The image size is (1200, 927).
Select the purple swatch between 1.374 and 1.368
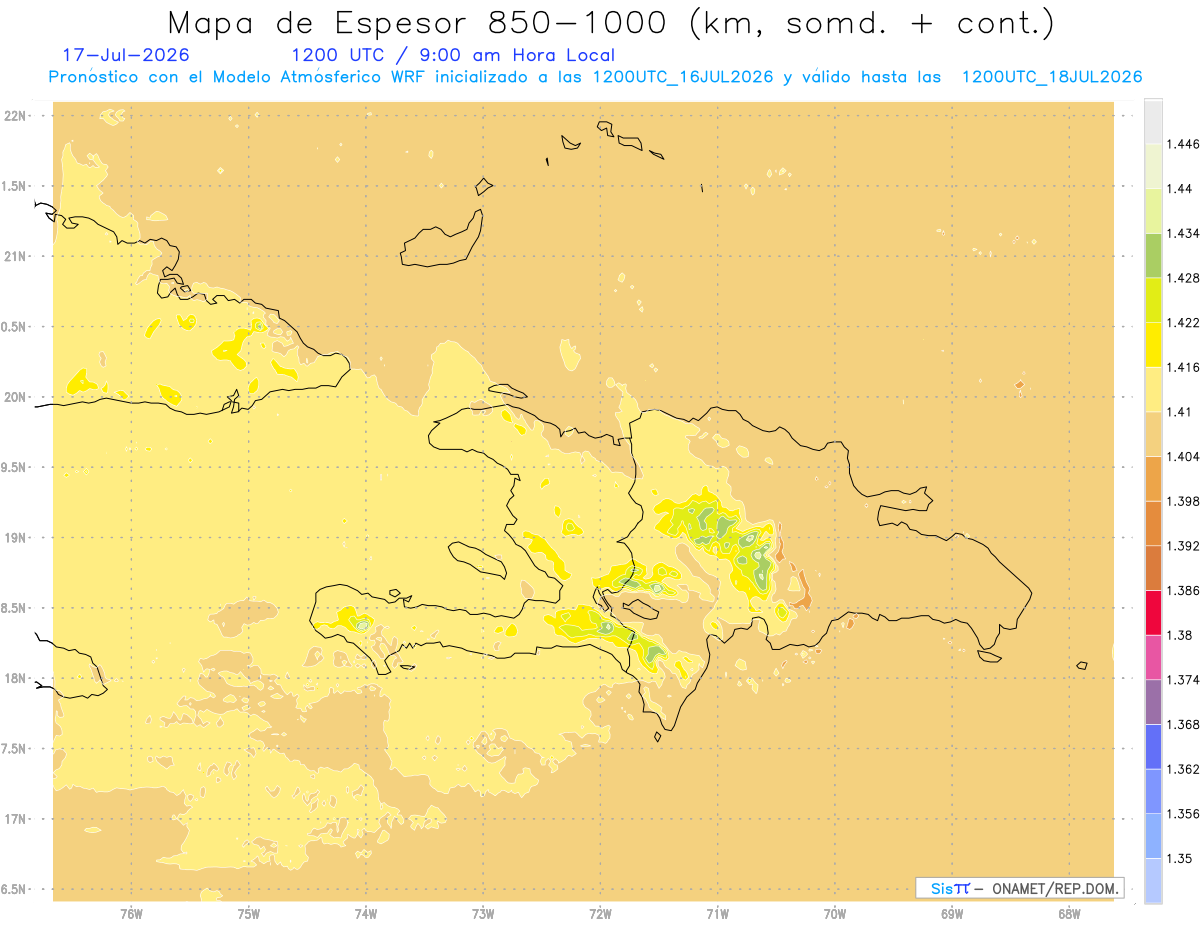1153,702
